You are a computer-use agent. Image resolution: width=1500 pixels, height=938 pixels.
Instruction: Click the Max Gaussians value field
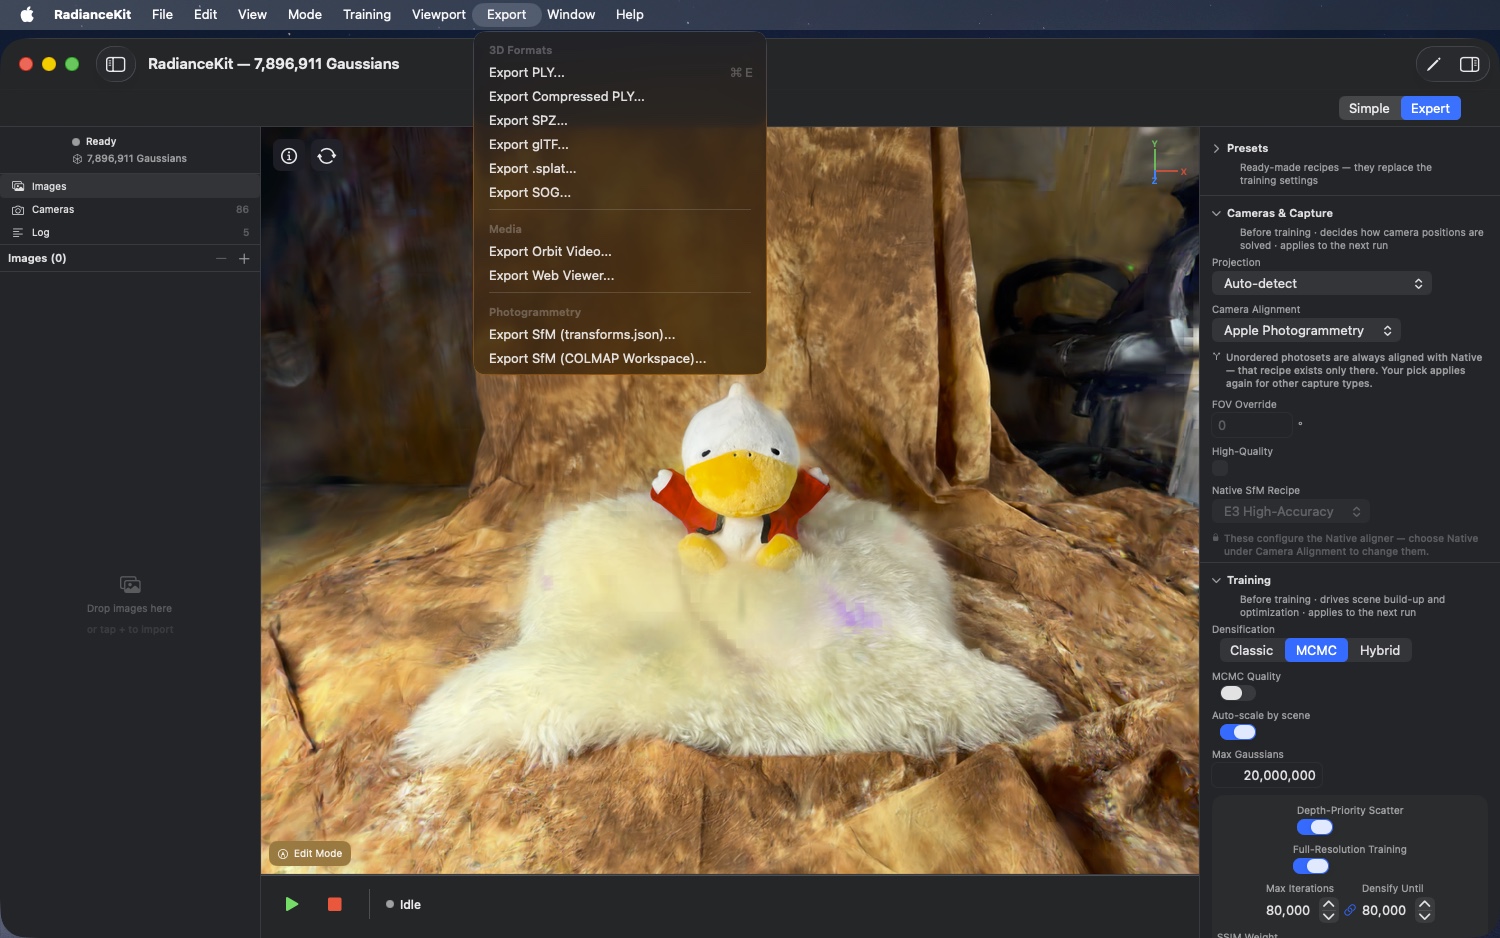tap(1268, 775)
